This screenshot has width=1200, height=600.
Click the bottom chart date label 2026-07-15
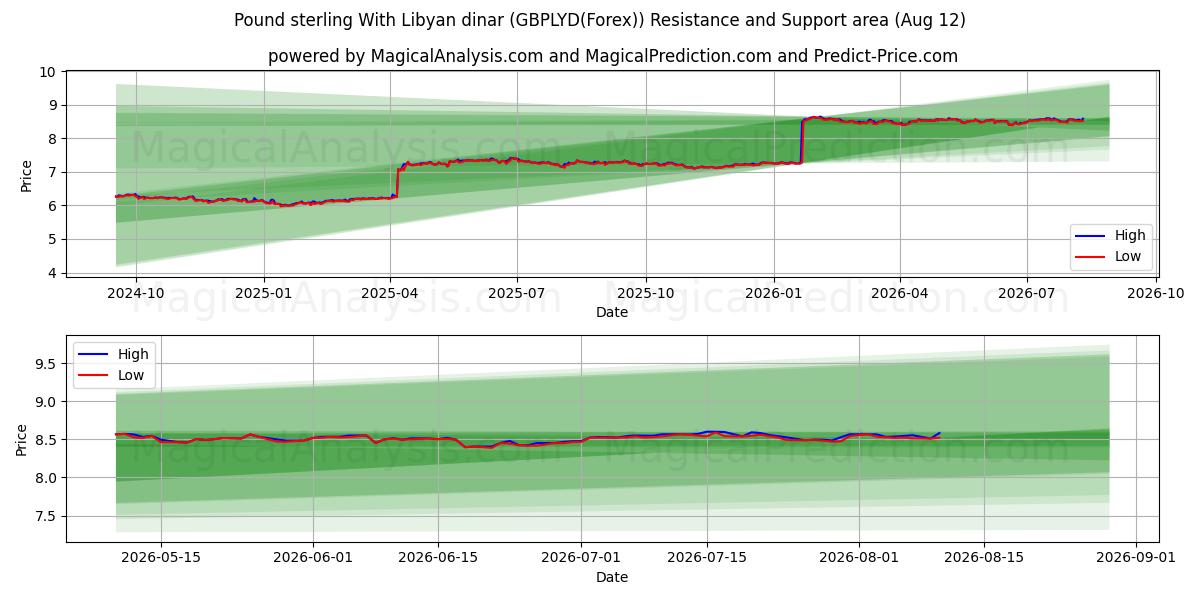click(x=708, y=559)
